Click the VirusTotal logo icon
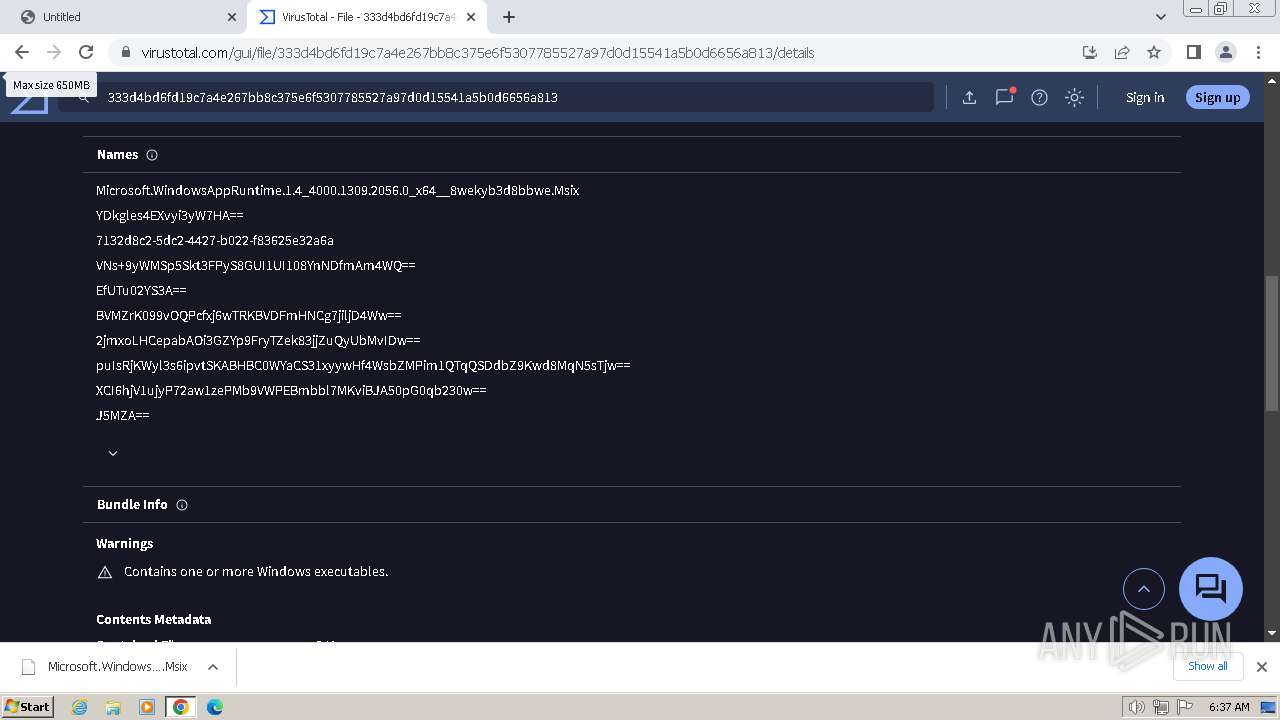Viewport: 1280px width, 720px height. (x=30, y=98)
